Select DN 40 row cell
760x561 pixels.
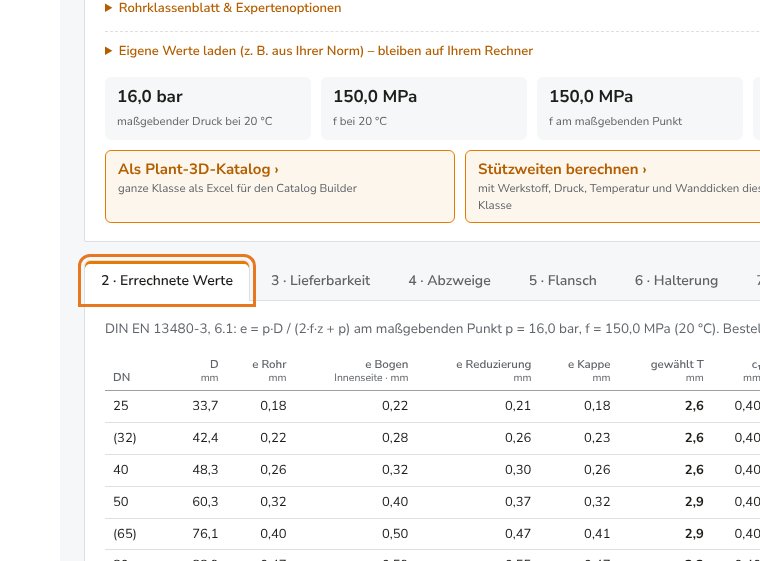(121, 469)
